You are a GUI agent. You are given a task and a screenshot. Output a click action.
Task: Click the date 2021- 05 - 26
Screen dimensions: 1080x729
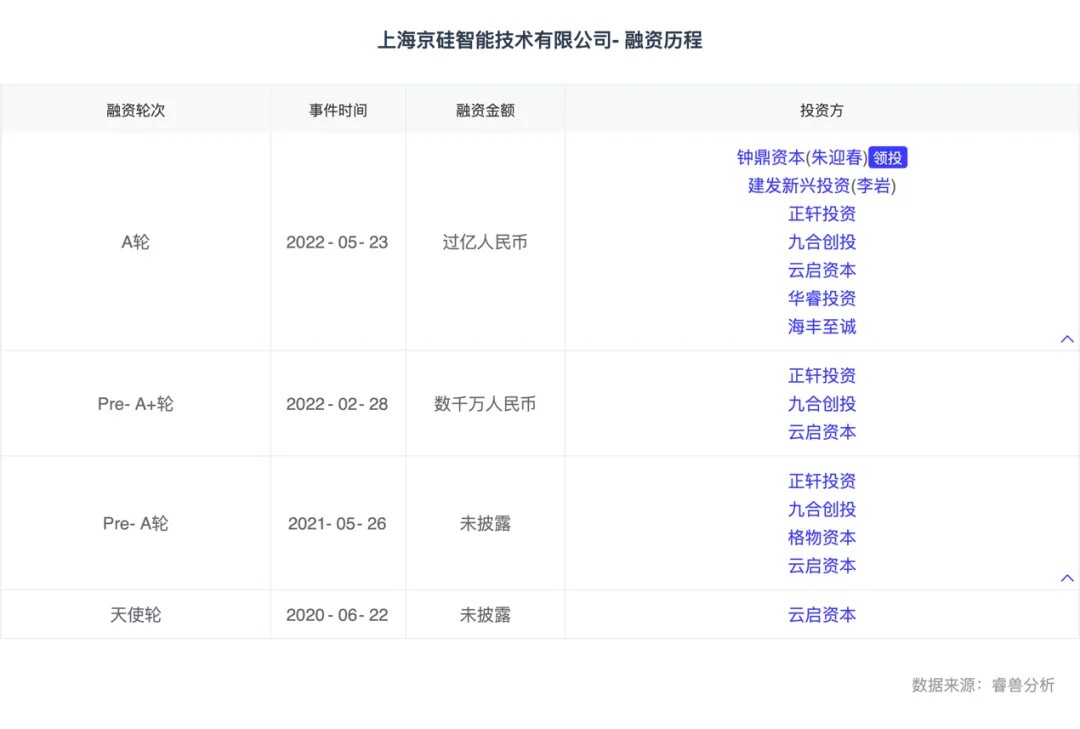coord(338,524)
